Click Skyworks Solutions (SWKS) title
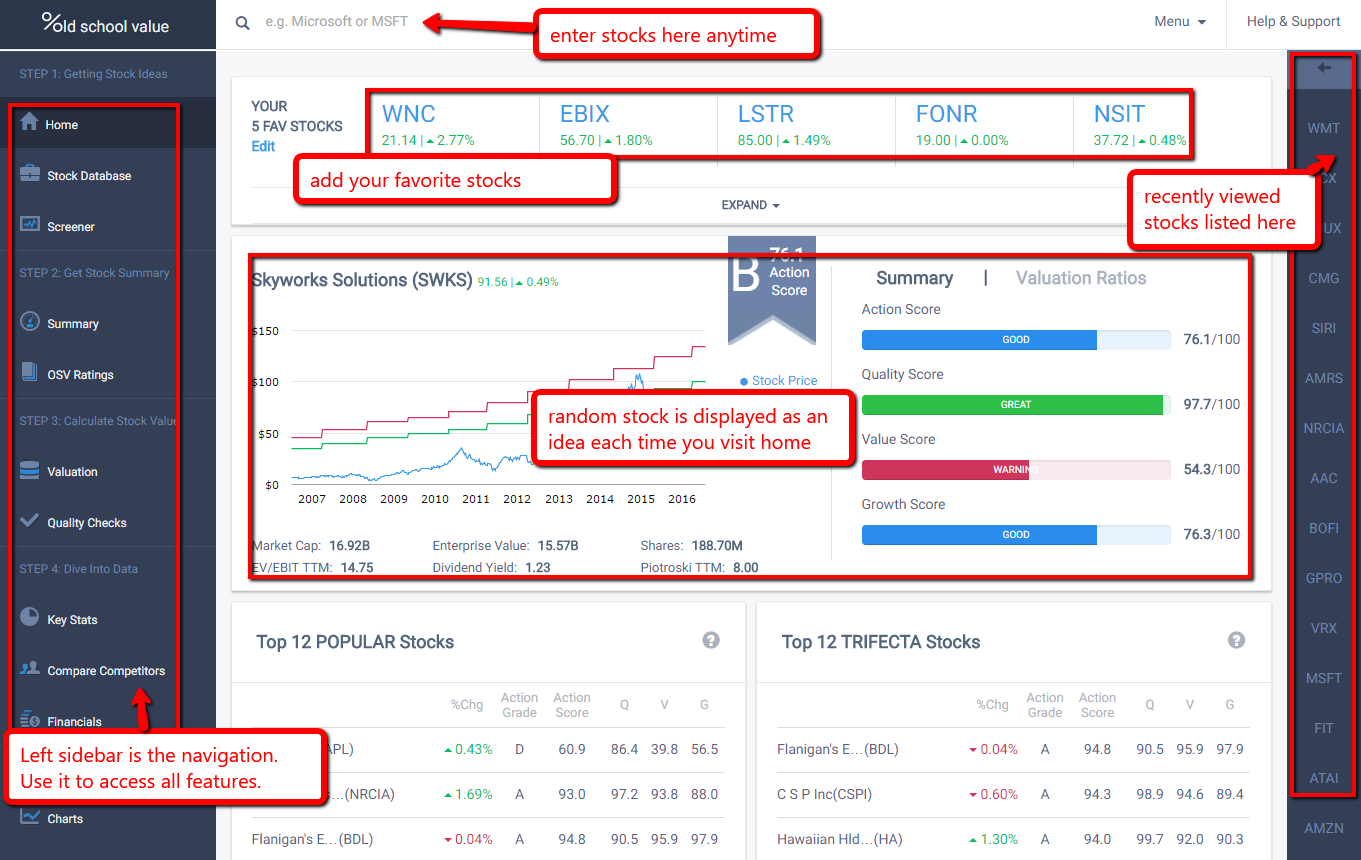Screen dimensions: 1361x860 362,280
